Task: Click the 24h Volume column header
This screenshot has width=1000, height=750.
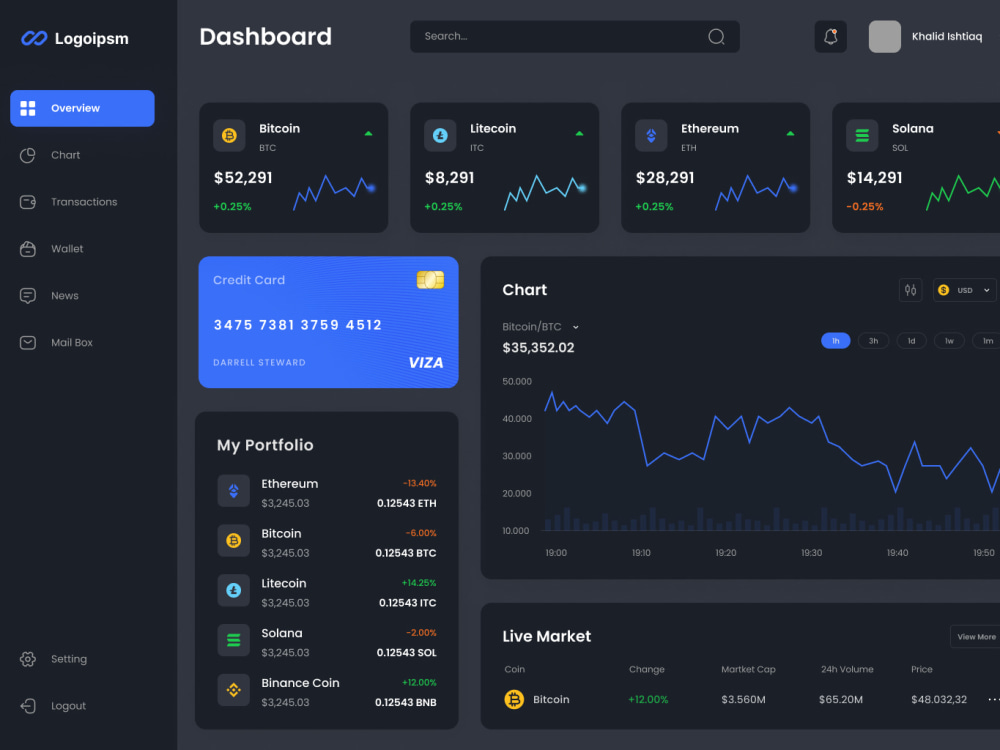Action: 847,669
